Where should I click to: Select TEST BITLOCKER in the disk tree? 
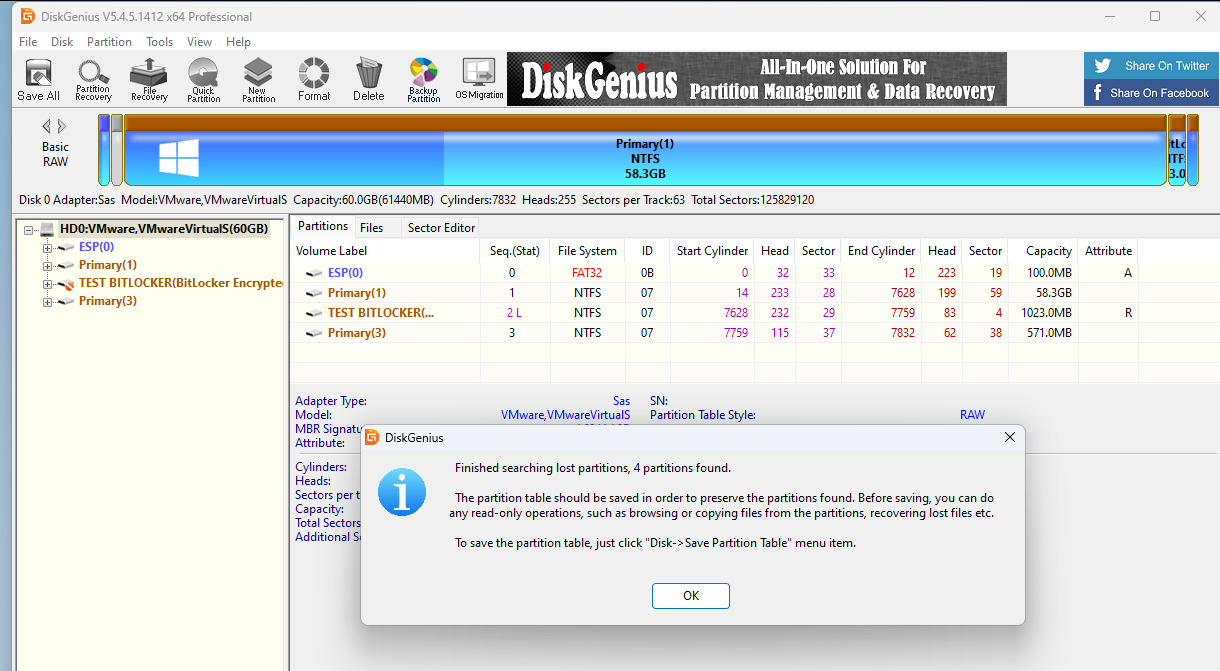181,284
